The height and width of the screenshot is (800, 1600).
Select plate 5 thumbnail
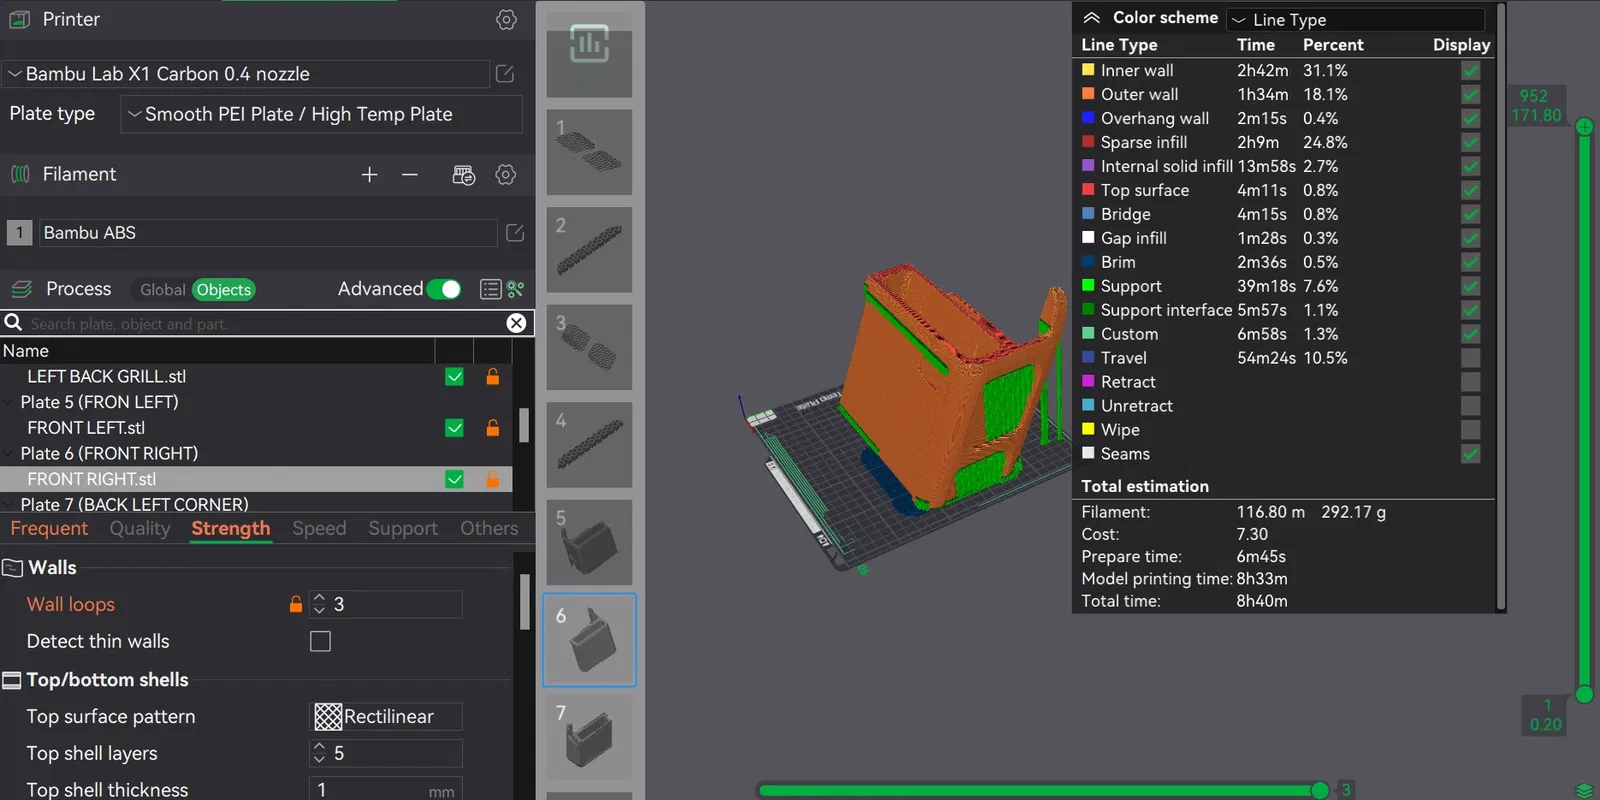point(589,542)
